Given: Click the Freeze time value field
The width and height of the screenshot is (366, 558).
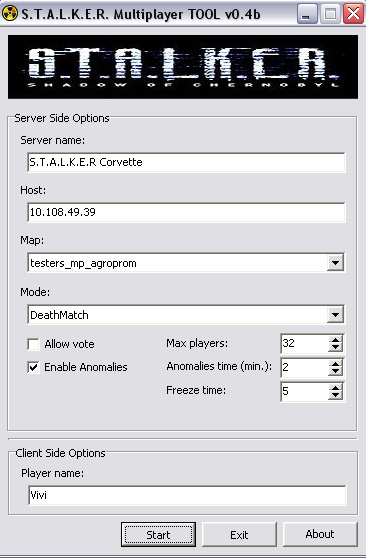Looking at the screenshot, I should [304, 391].
